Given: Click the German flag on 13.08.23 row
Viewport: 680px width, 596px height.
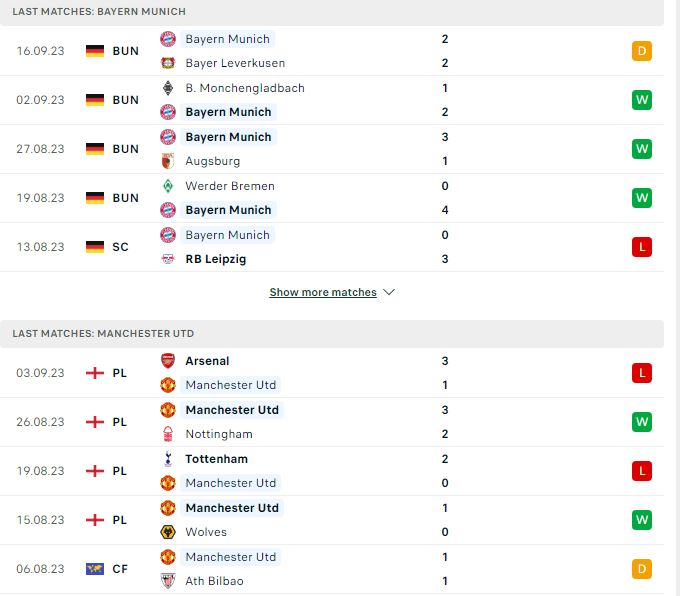Looking at the screenshot, I should tap(95, 247).
